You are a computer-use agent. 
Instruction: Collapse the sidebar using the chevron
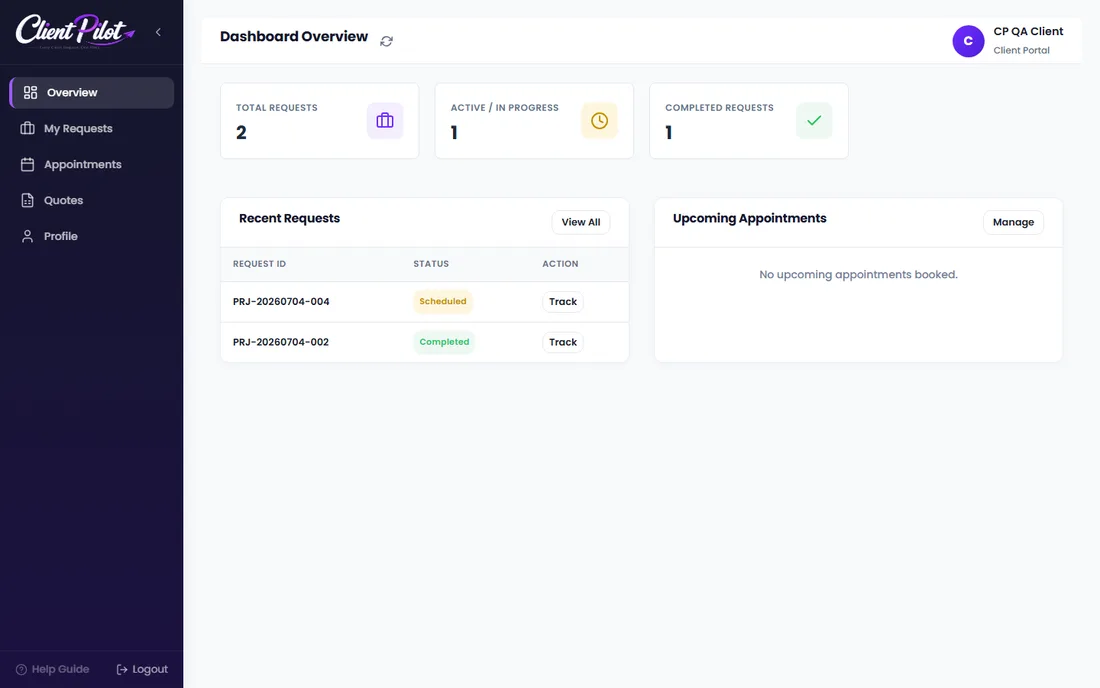pyautogui.click(x=159, y=32)
